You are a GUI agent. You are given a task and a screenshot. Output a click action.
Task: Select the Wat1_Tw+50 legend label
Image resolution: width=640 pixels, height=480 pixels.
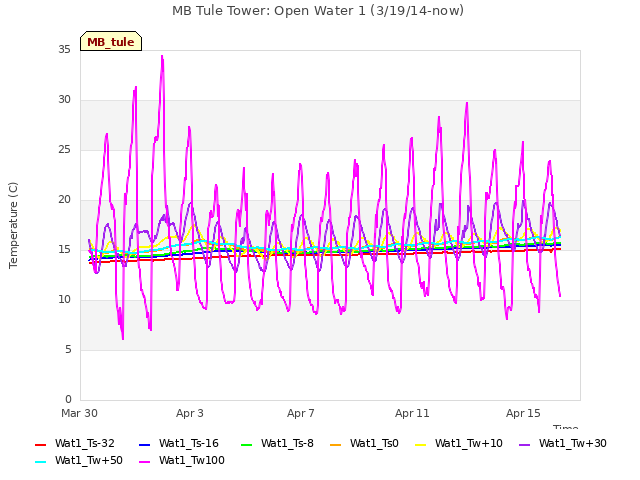[x=89, y=461]
